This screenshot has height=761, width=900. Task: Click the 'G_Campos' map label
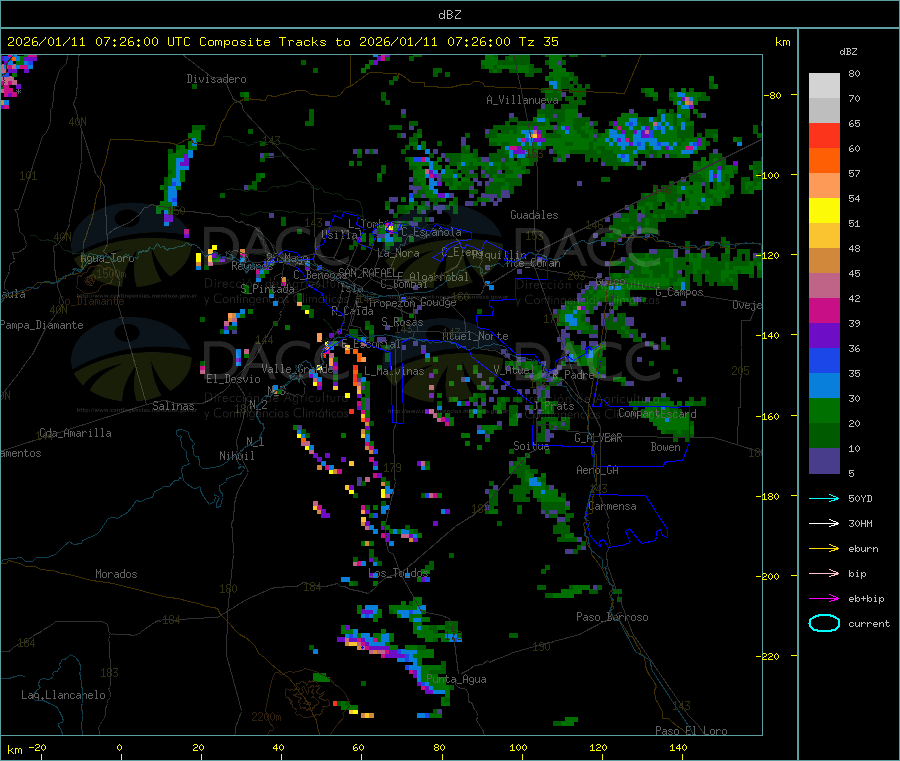click(x=680, y=292)
